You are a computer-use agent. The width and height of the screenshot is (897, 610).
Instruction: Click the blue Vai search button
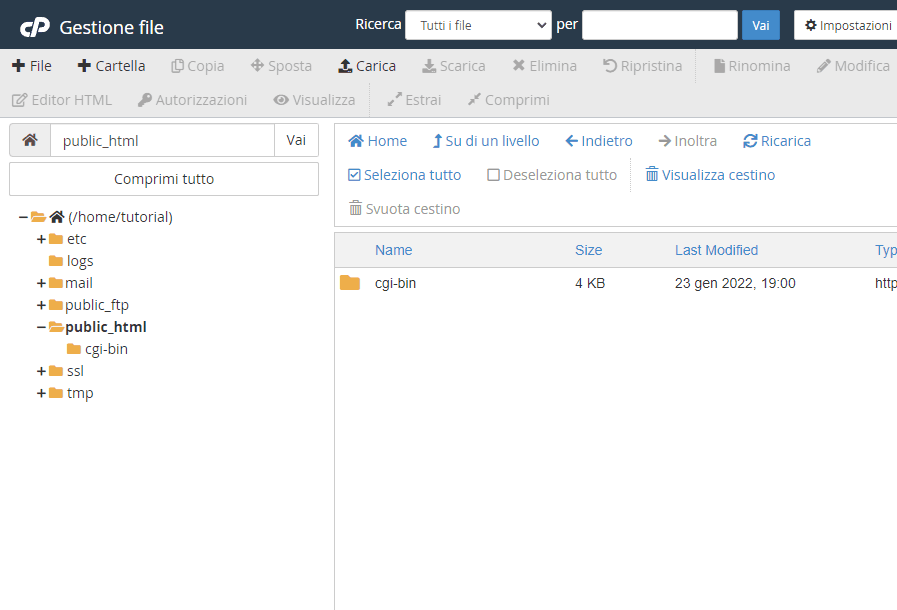pos(761,25)
